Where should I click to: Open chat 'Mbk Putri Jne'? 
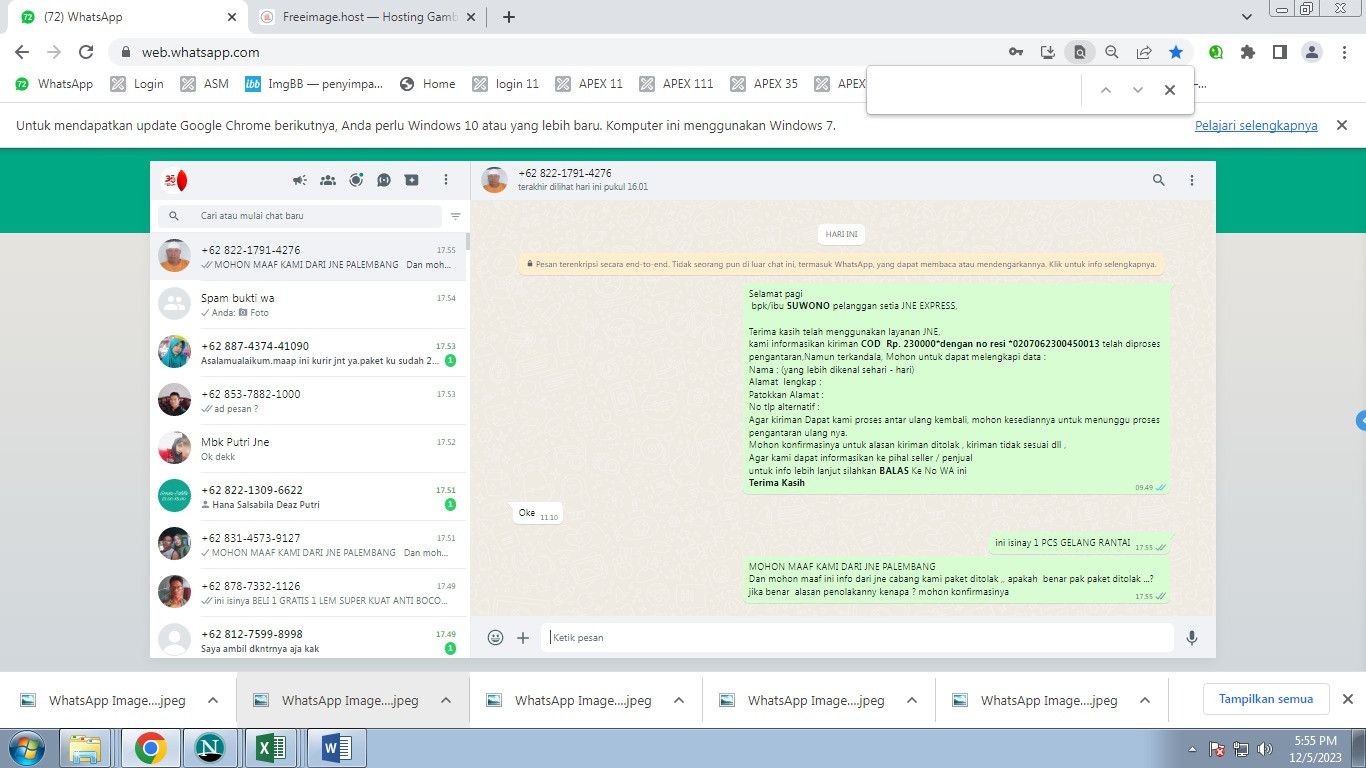pos(308,449)
